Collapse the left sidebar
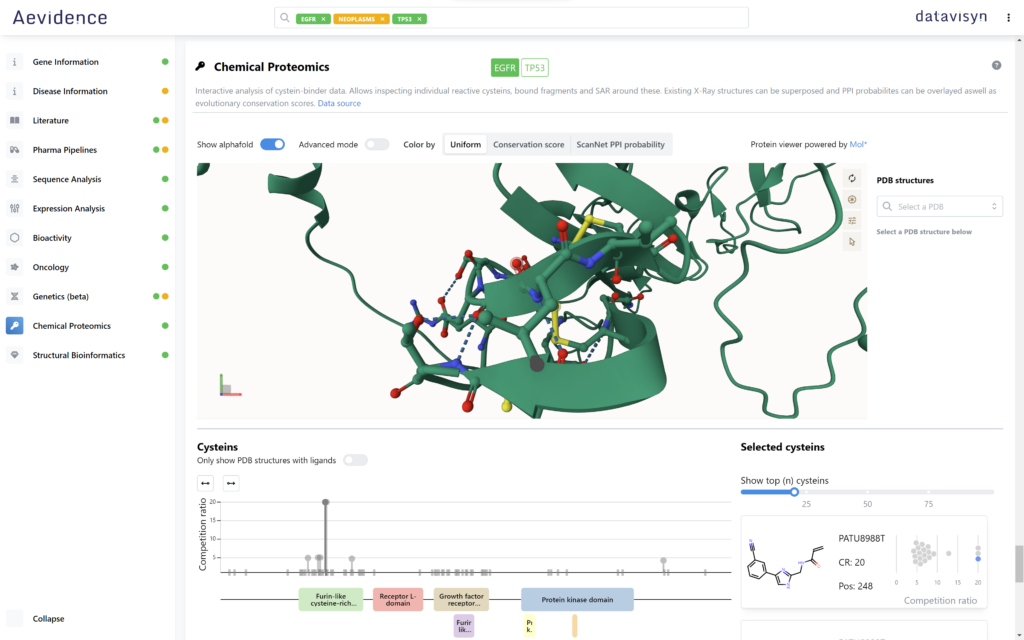 (48, 619)
